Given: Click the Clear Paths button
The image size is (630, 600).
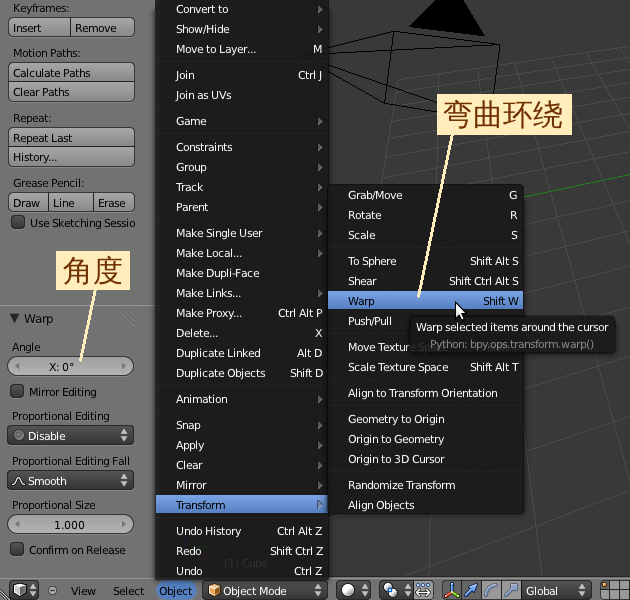Looking at the screenshot, I should [x=71, y=92].
